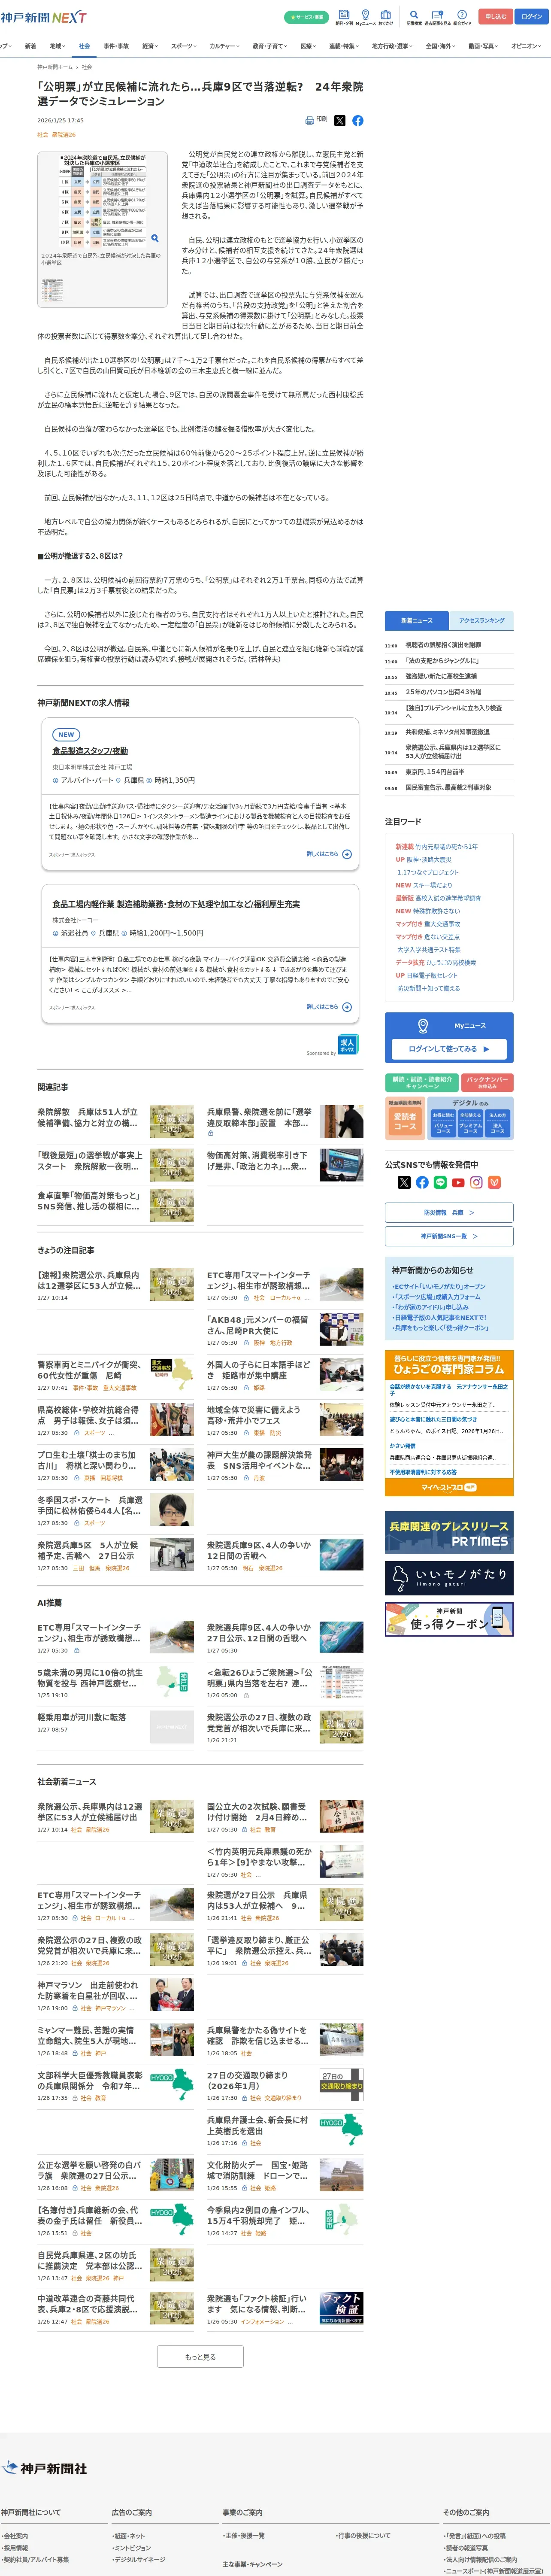Expand the 地域 navigation dropdown
The width and height of the screenshot is (551, 2576).
click(x=57, y=46)
